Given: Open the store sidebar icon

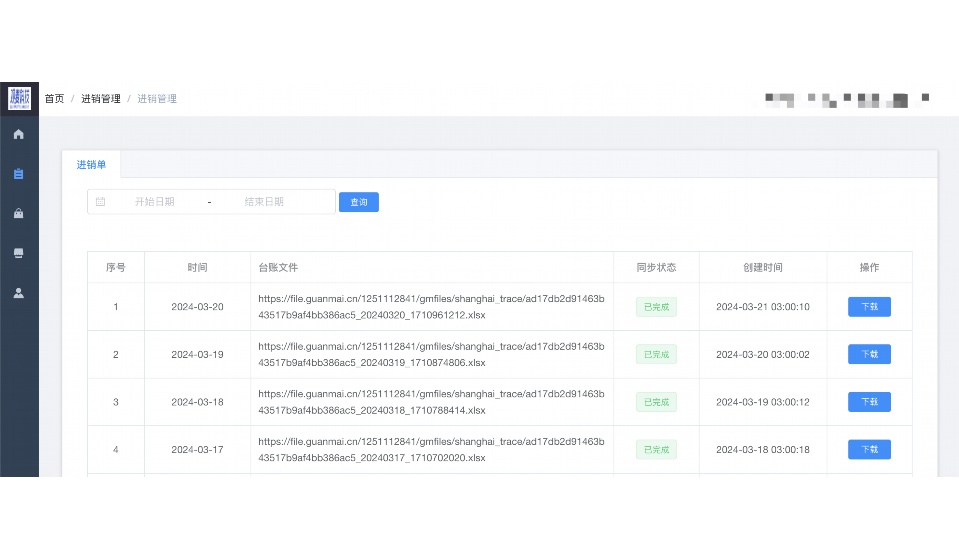Looking at the screenshot, I should [18, 254].
